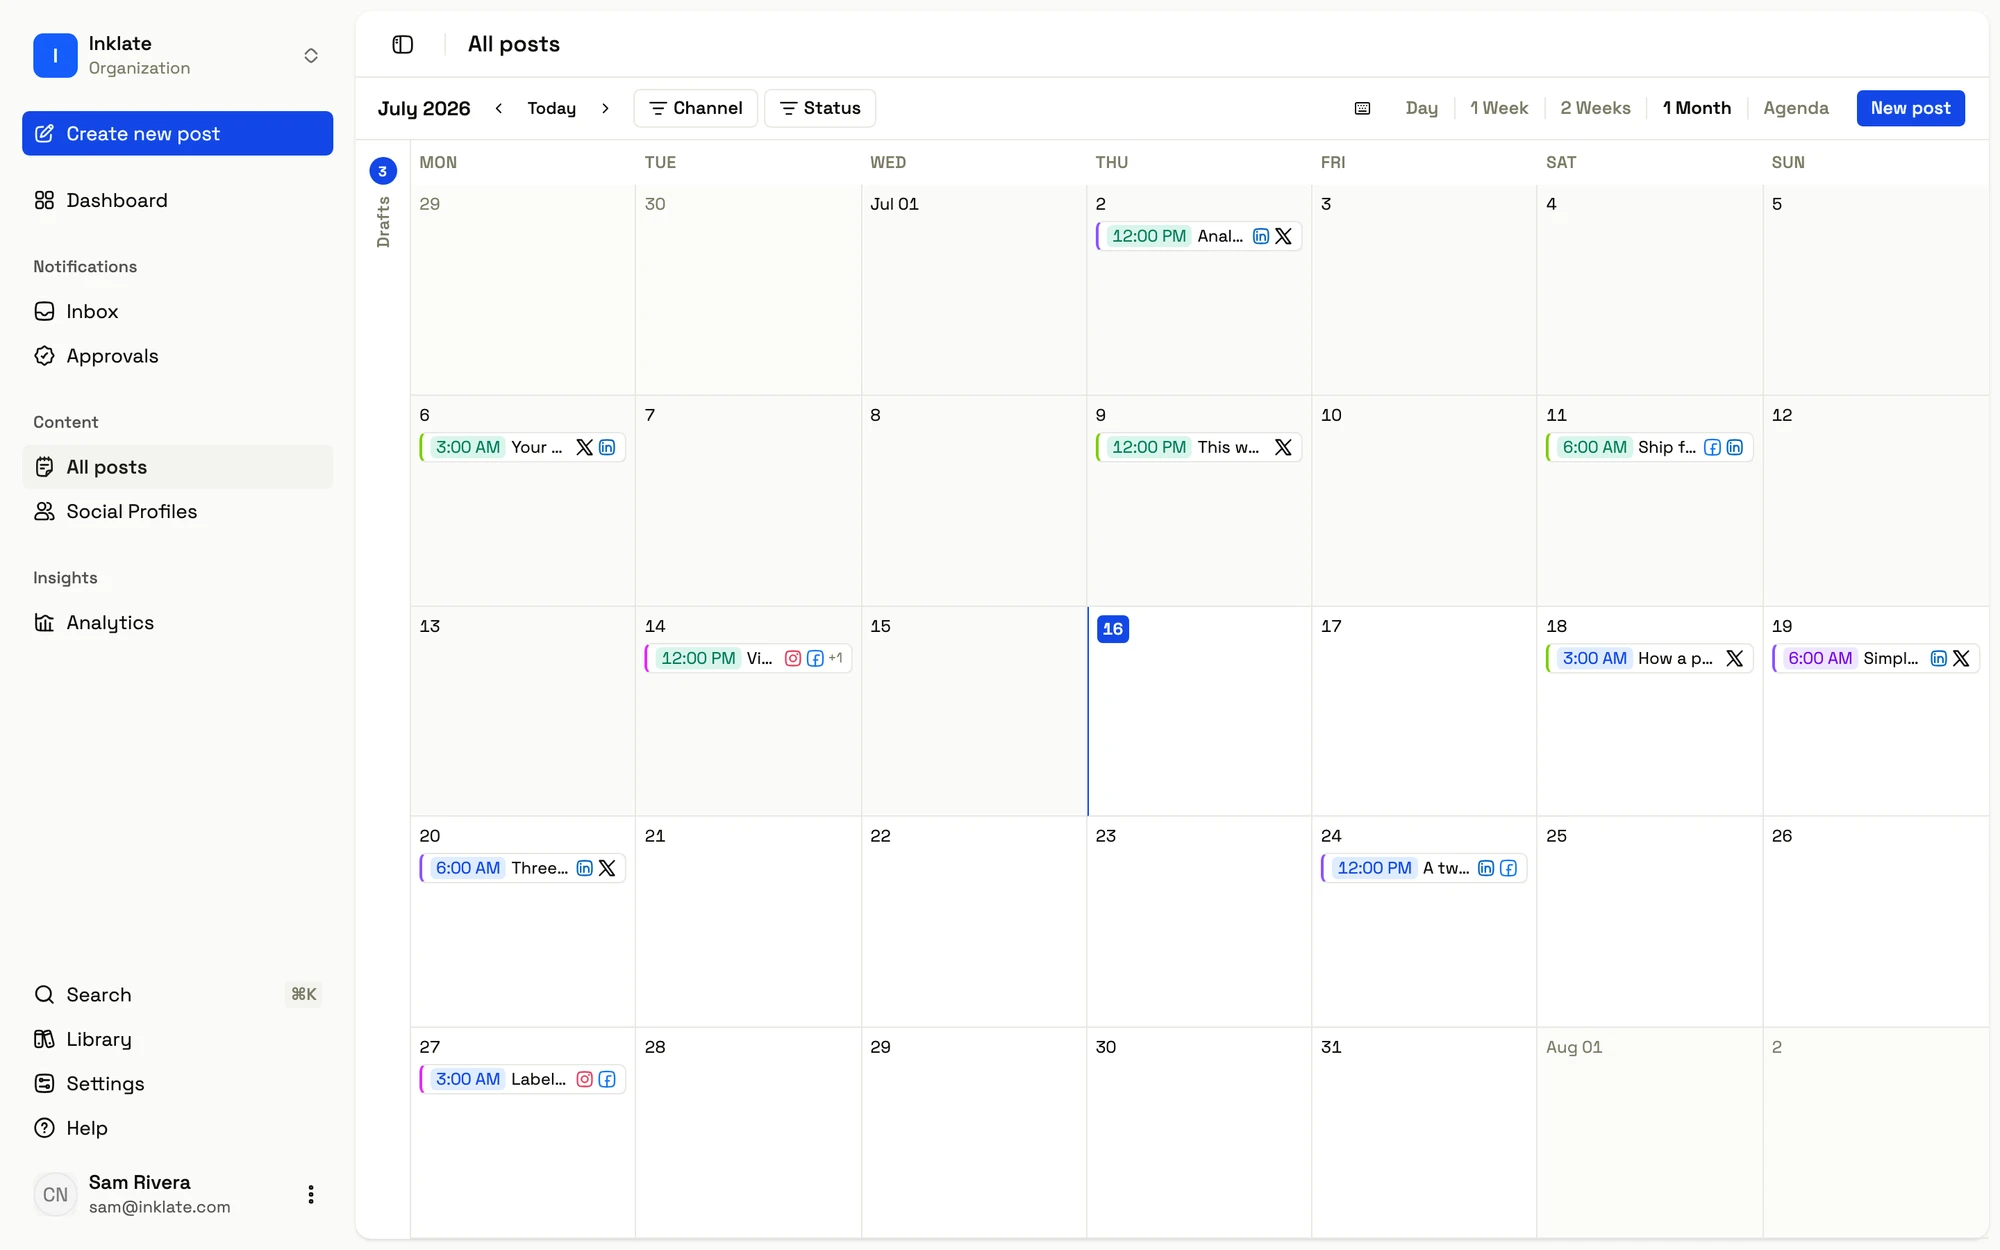Click Instagram icon on July 14 post
The height and width of the screenshot is (1250, 2000).
pyautogui.click(x=792, y=658)
